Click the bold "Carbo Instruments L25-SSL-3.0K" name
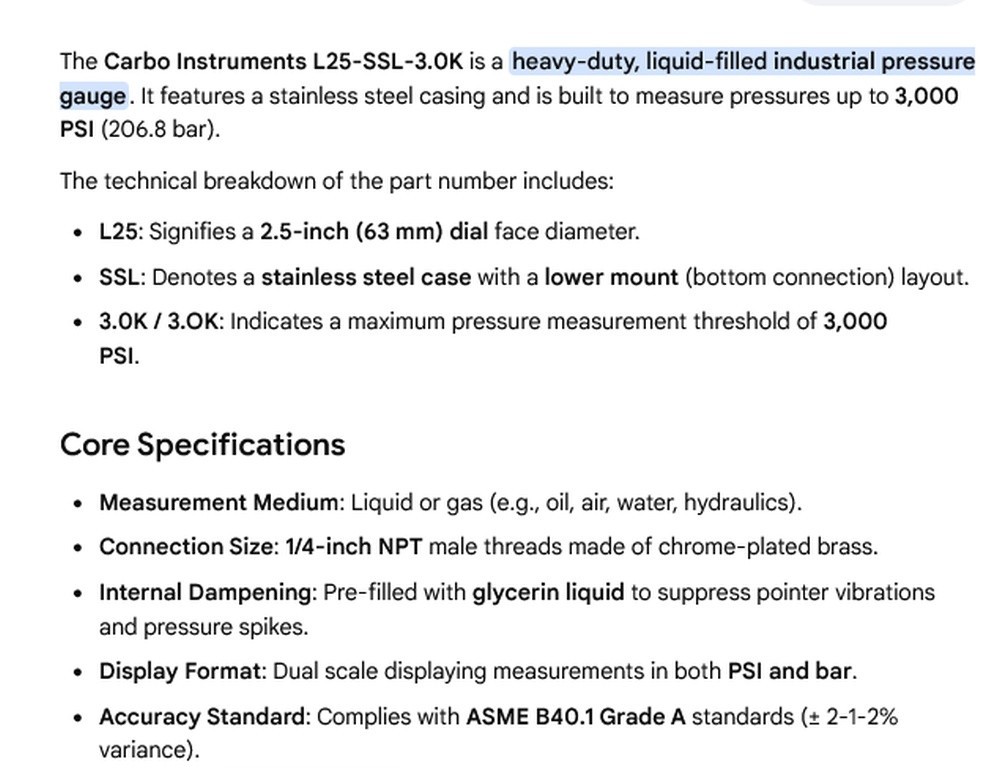1000x784 pixels. (x=283, y=61)
